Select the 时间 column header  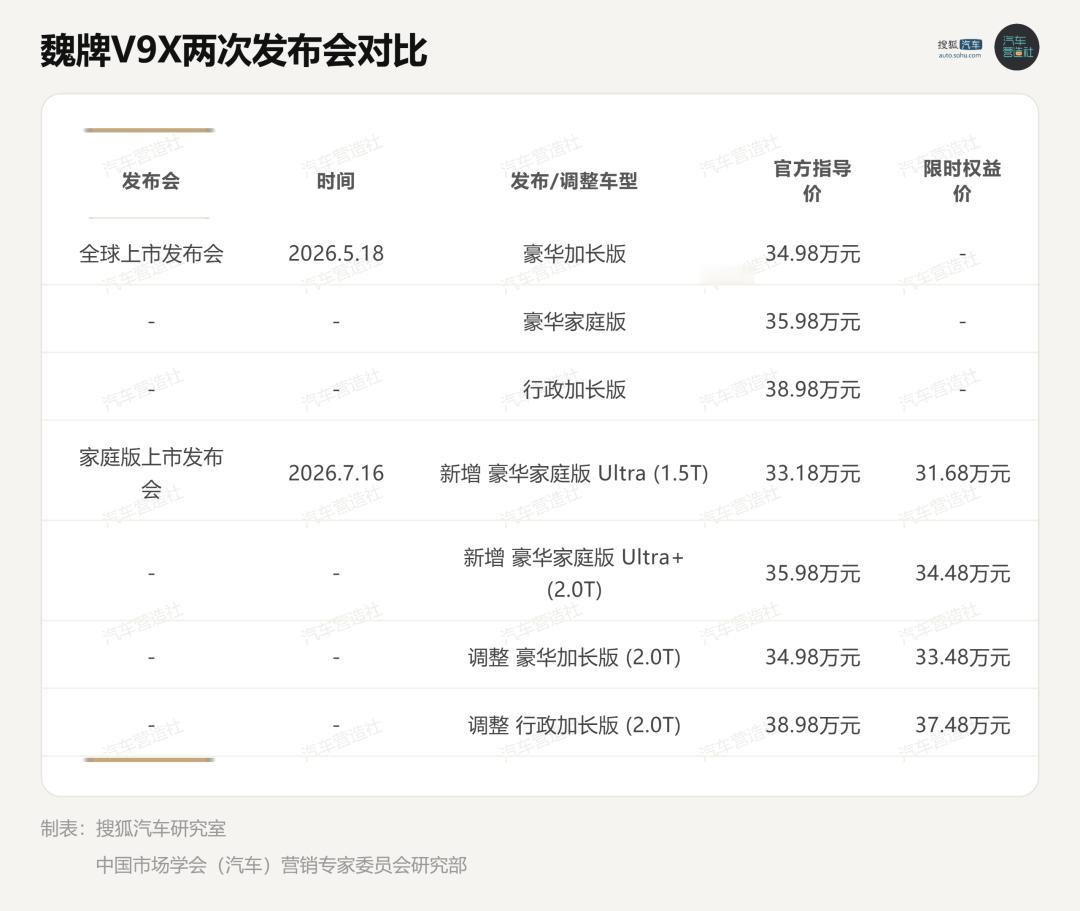[335, 181]
